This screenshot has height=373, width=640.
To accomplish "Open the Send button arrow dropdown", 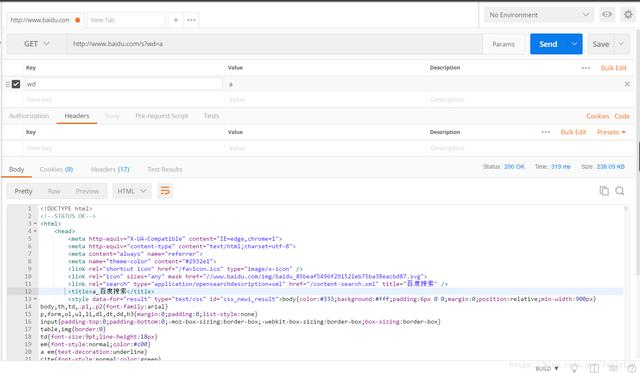I will pos(574,44).
